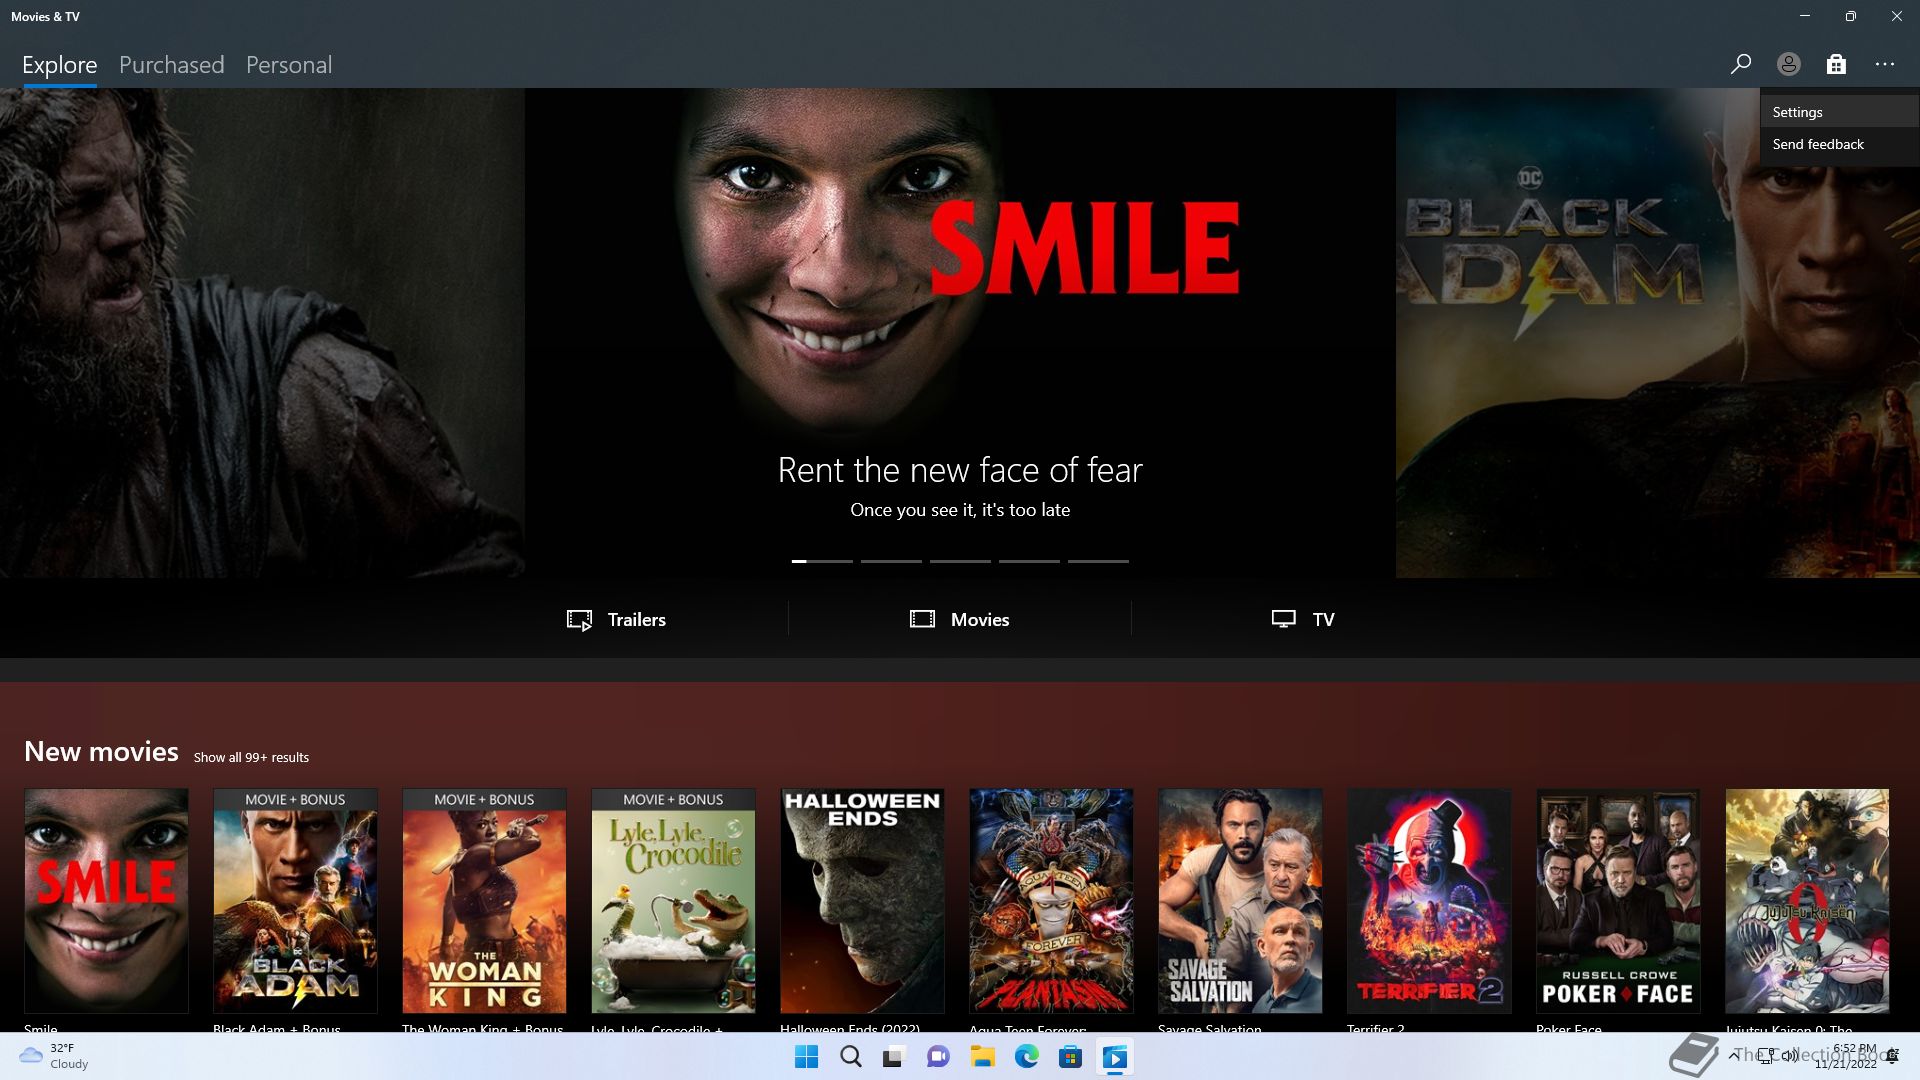Open taskbar Search icon

[850, 1057]
